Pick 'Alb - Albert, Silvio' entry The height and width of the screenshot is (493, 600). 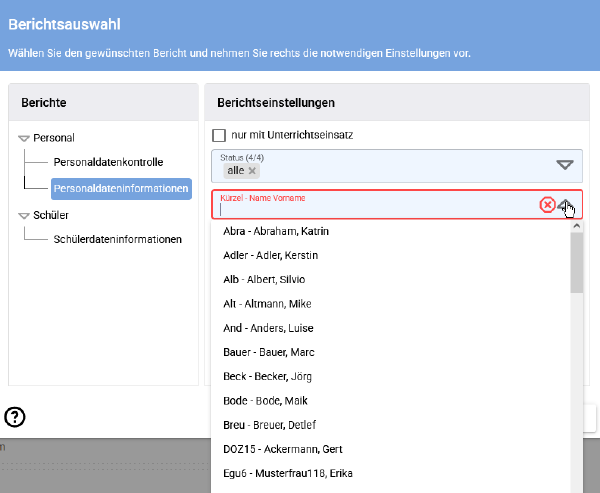[264, 279]
